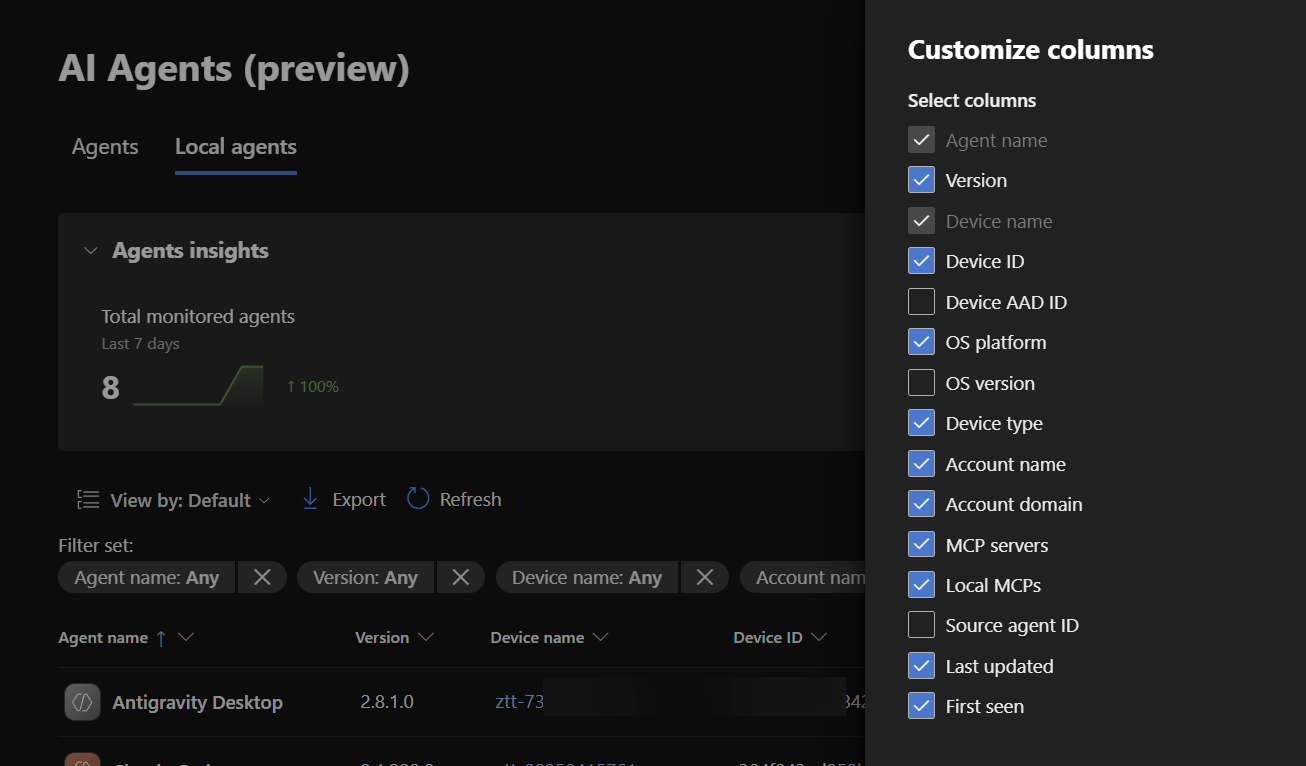The image size is (1306, 766).
Task: Select the Local agents tab
Action: [236, 147]
